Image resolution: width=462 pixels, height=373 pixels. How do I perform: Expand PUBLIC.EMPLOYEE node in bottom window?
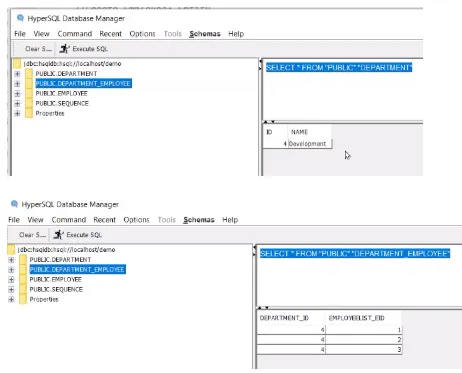11,280
